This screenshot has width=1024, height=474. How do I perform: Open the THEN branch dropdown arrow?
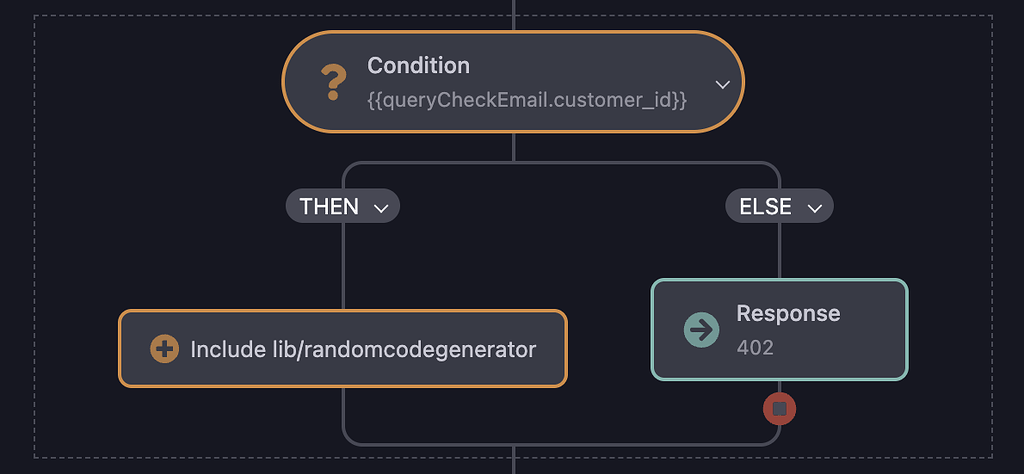380,208
